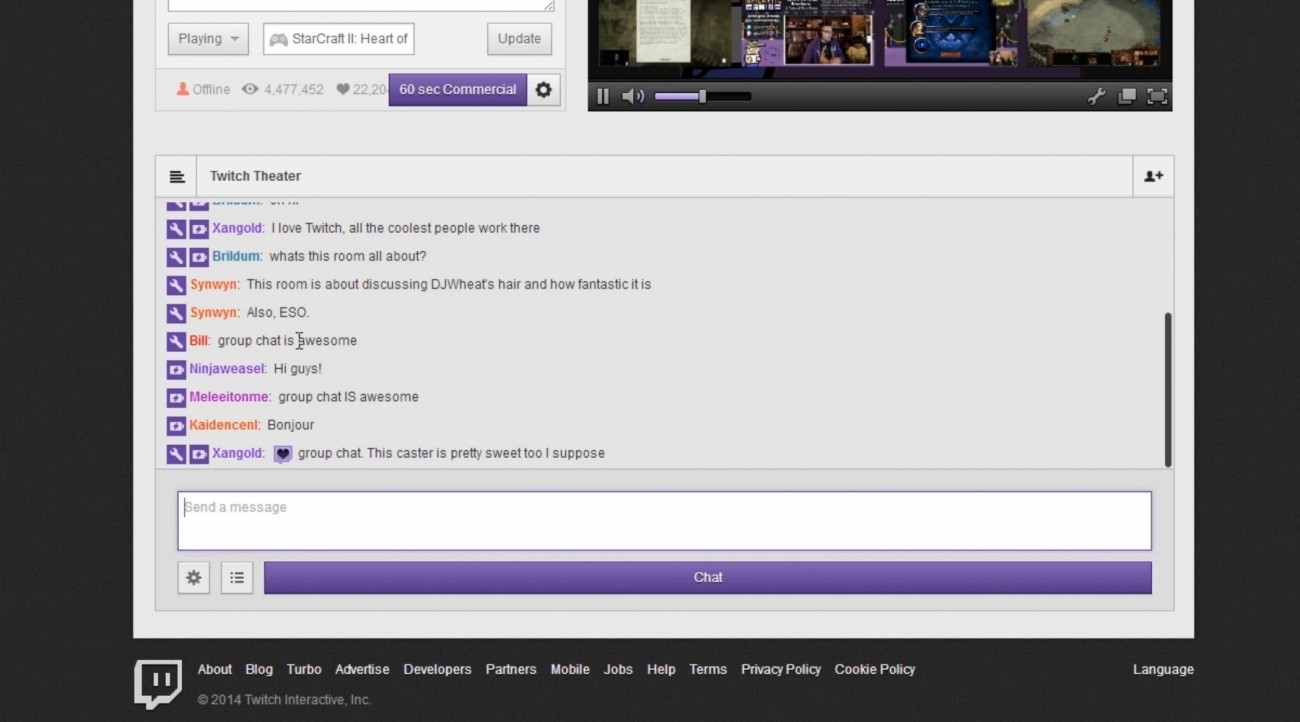Screen dimensions: 1300x722
Task: Click Meleeitonme's username
Action: click(229, 397)
